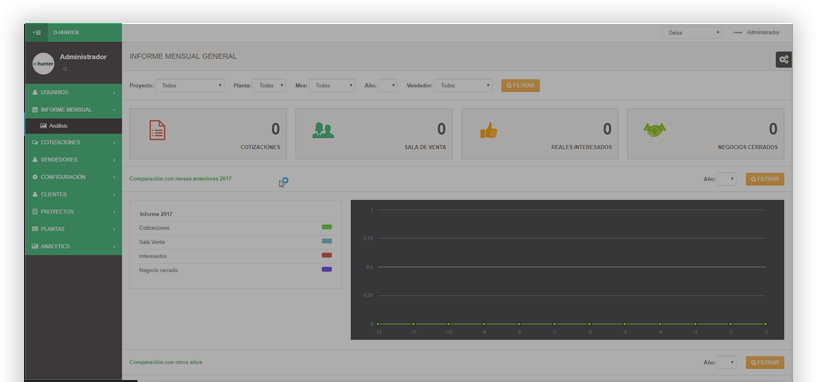Viewport: 816px width, 382px height.
Task: Click Filtrar in Comparación con otros años
Action: [765, 362]
